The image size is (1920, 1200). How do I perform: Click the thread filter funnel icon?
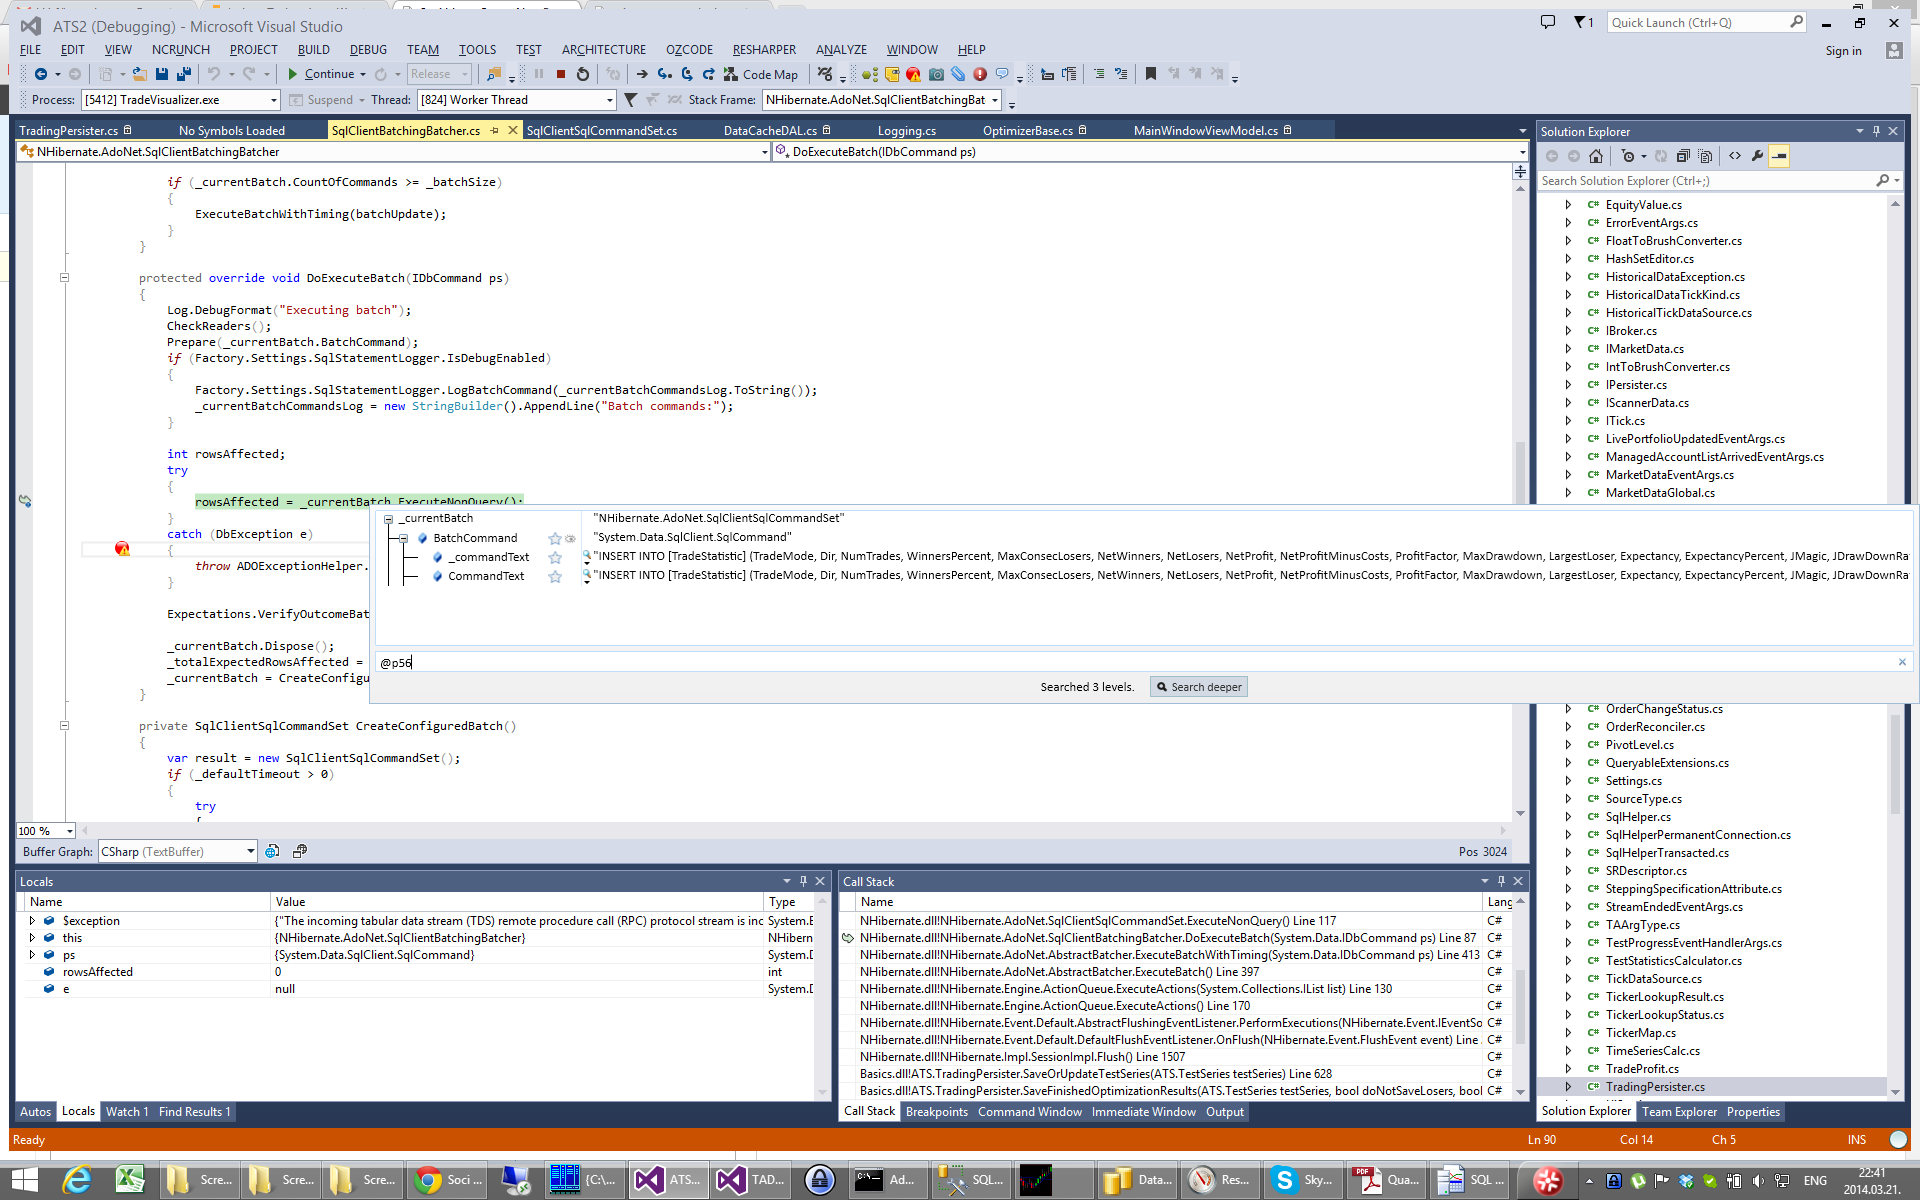point(630,100)
